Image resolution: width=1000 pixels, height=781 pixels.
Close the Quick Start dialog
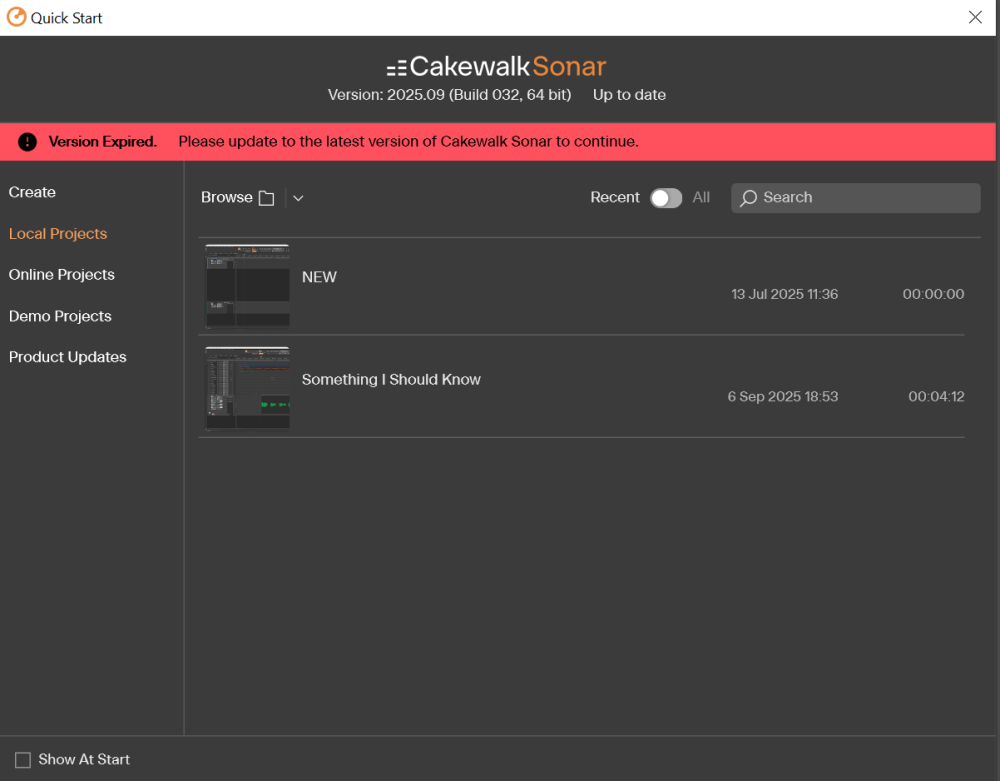point(975,17)
